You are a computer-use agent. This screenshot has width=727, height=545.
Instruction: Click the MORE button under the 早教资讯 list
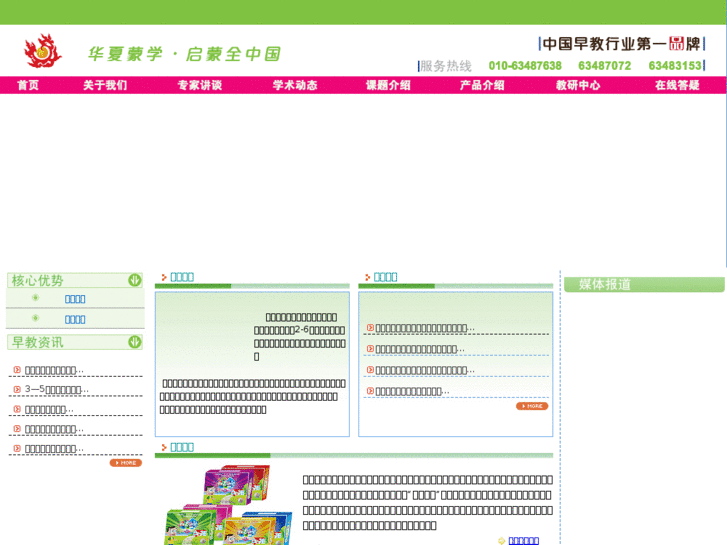(x=126, y=463)
